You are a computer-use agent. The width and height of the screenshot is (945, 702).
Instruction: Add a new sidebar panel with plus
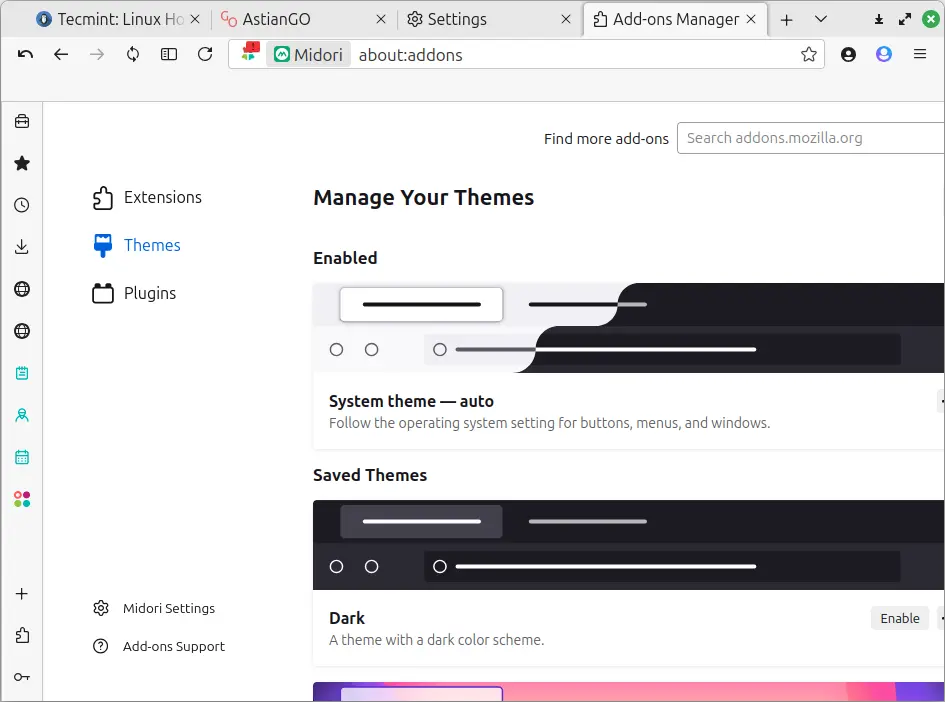pos(22,594)
